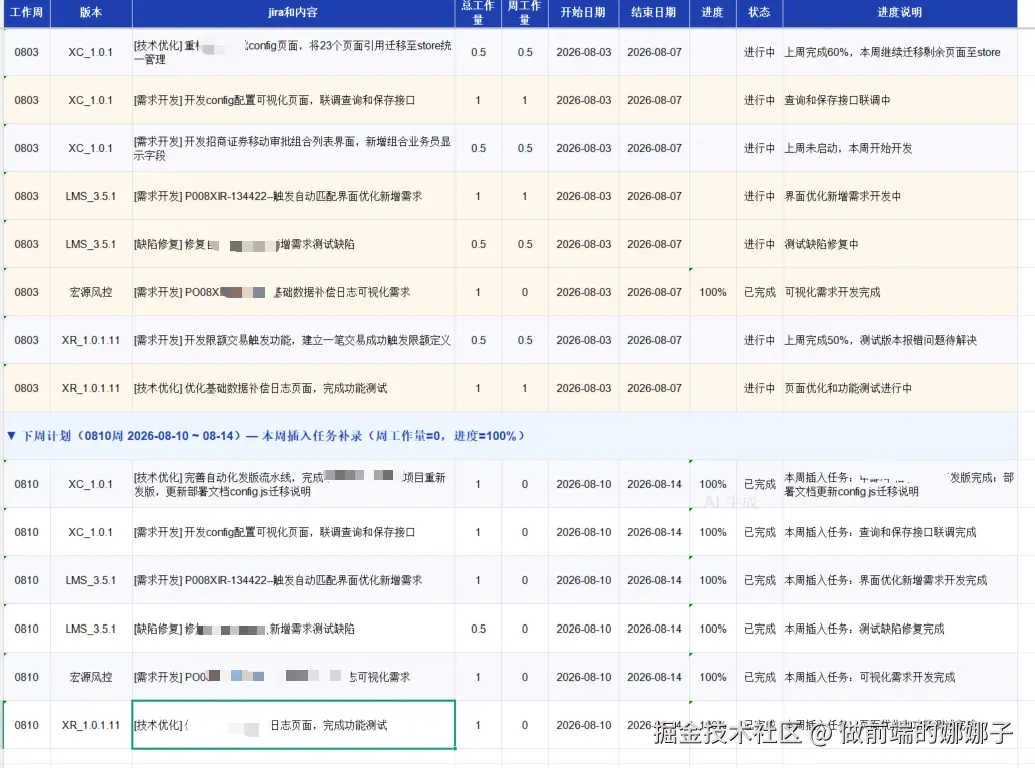
Task: Click 开始日期 '2026-08-03' in the 招商证券 row
Action: (x=584, y=148)
